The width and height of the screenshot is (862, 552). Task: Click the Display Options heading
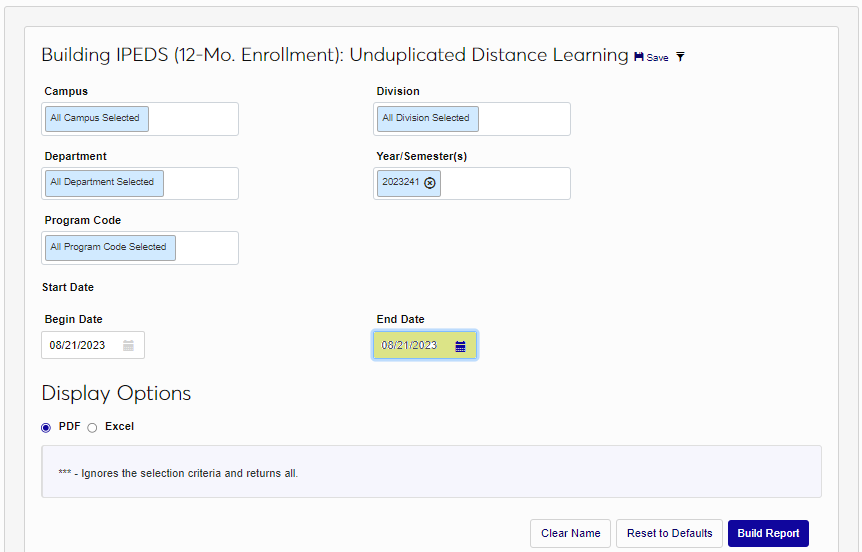pyautogui.click(x=117, y=394)
